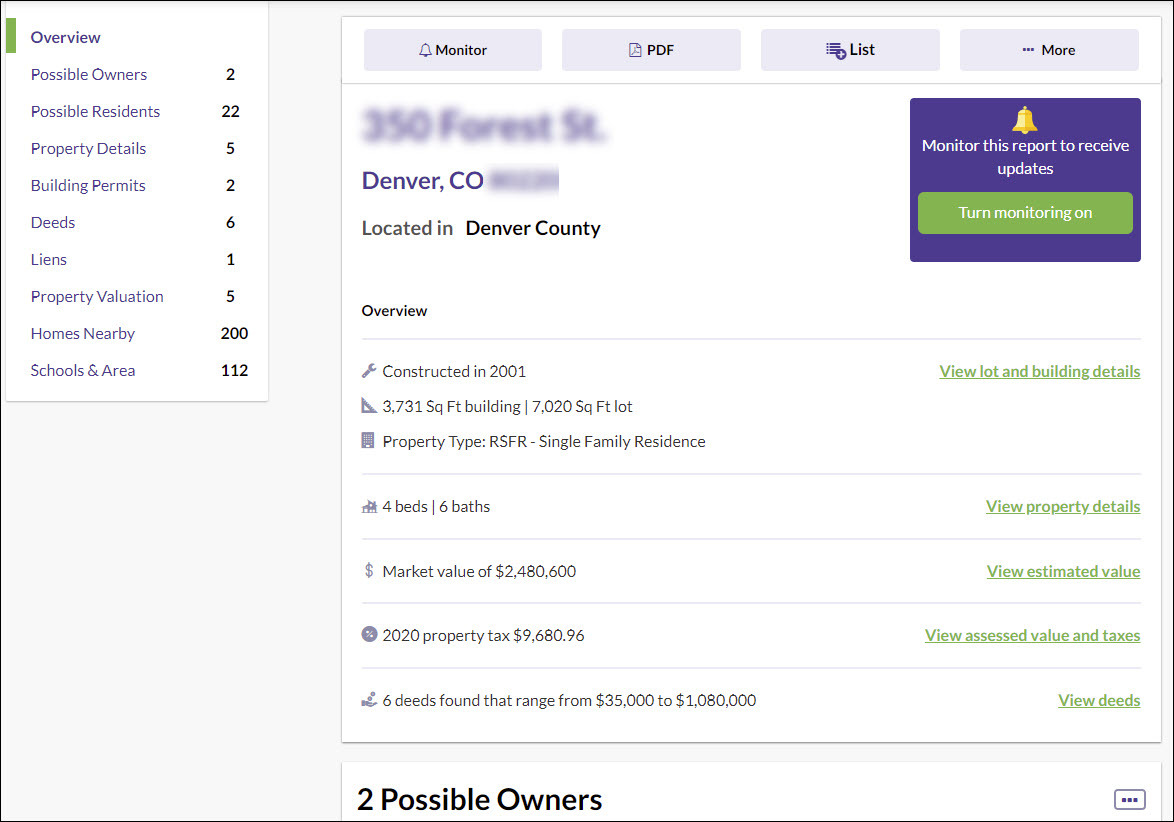Click the Monitor button at top

pyautogui.click(x=452, y=50)
